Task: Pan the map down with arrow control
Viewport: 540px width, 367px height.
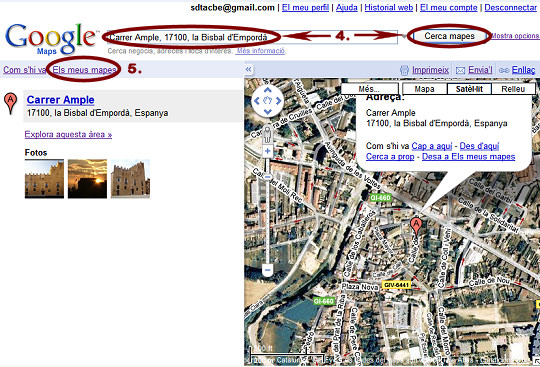Action: (x=268, y=111)
